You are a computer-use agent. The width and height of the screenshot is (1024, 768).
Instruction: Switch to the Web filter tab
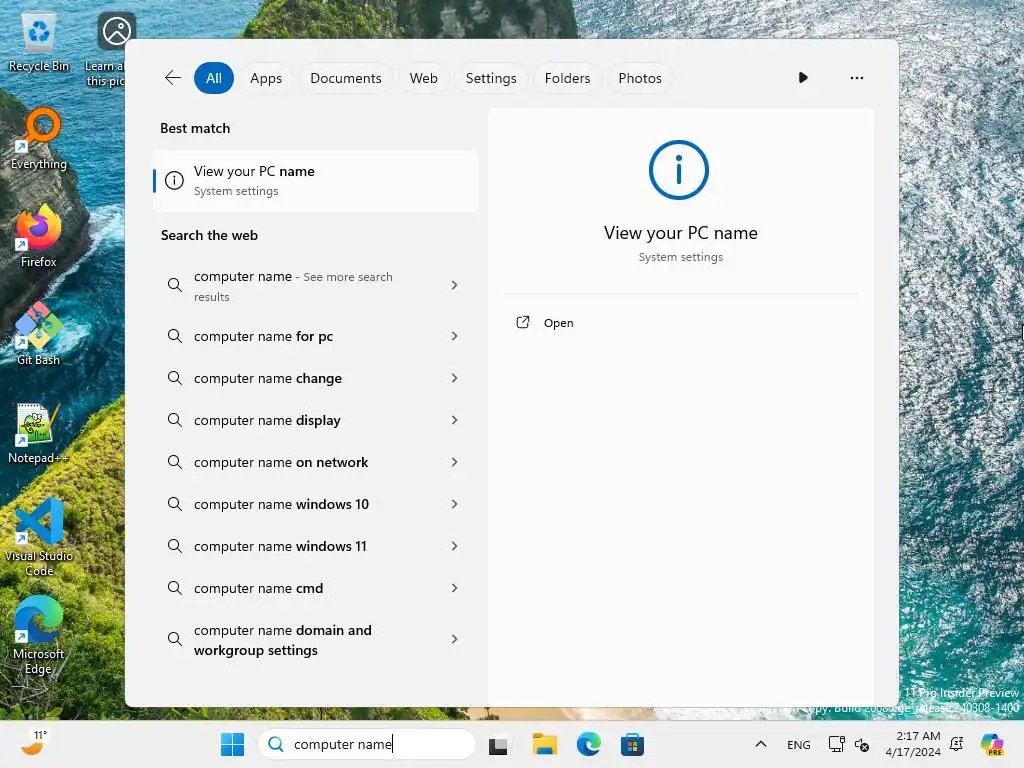coord(423,78)
